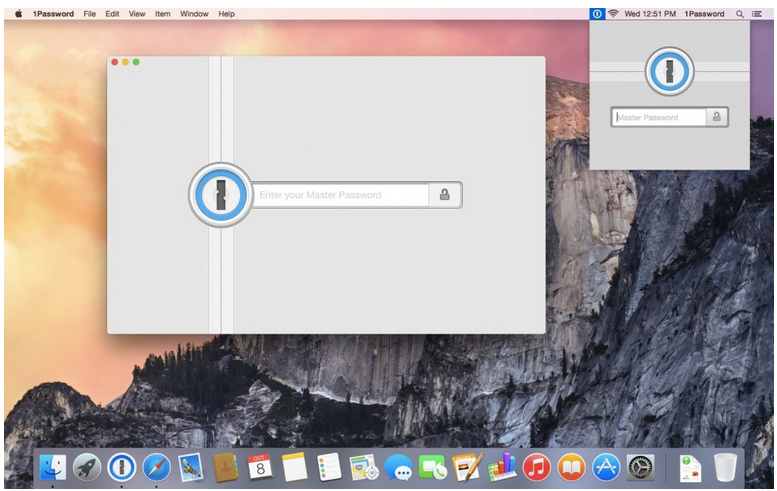
Task: Open the Help menu
Action: point(226,14)
